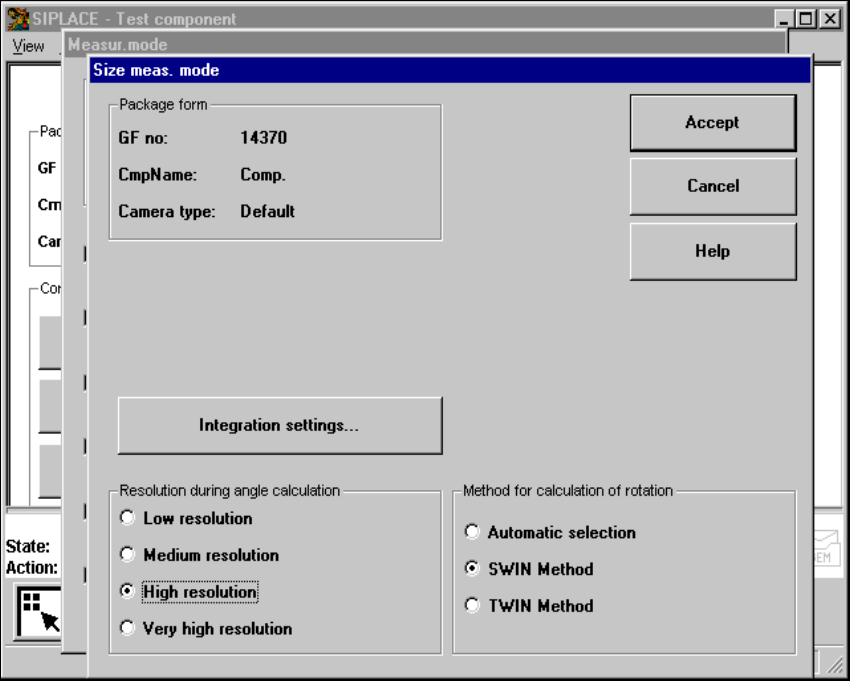The width and height of the screenshot is (850, 681).
Task: Select Low resolution option
Action: tap(186, 518)
